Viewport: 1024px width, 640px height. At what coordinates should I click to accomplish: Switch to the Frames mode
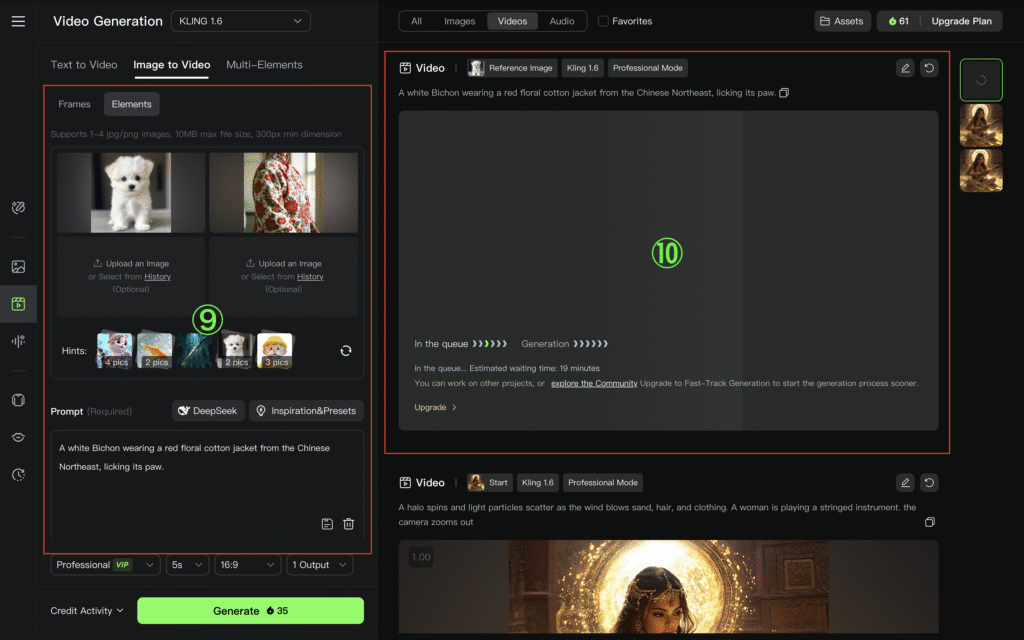click(x=74, y=104)
